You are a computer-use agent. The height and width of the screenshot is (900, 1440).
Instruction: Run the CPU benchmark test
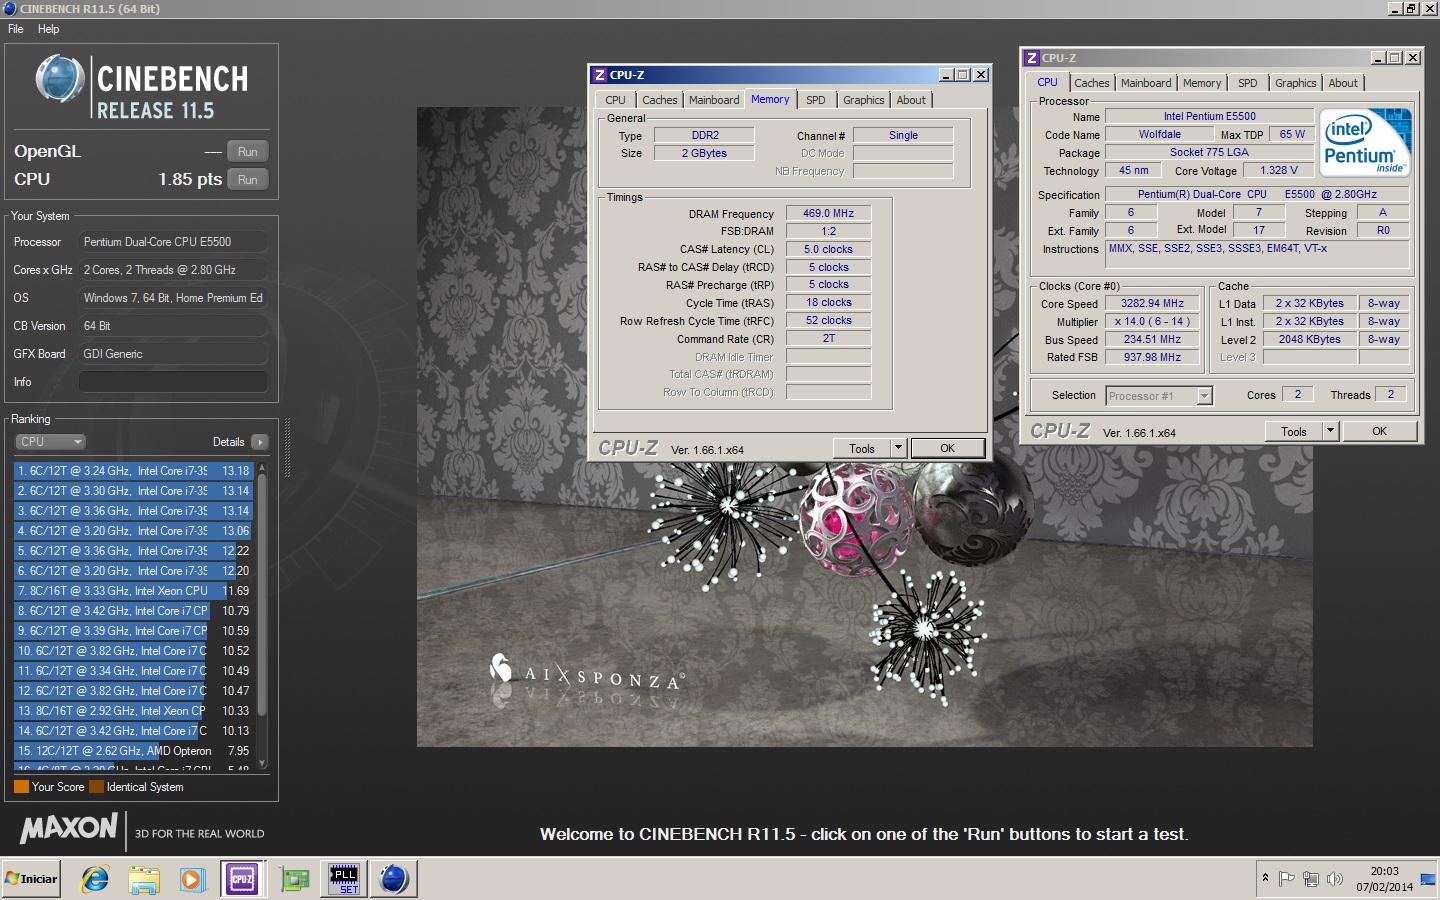click(x=248, y=180)
